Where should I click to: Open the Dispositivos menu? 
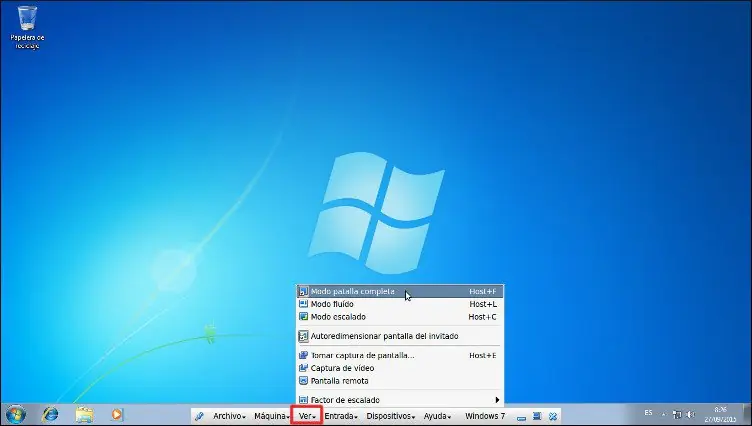coord(390,416)
